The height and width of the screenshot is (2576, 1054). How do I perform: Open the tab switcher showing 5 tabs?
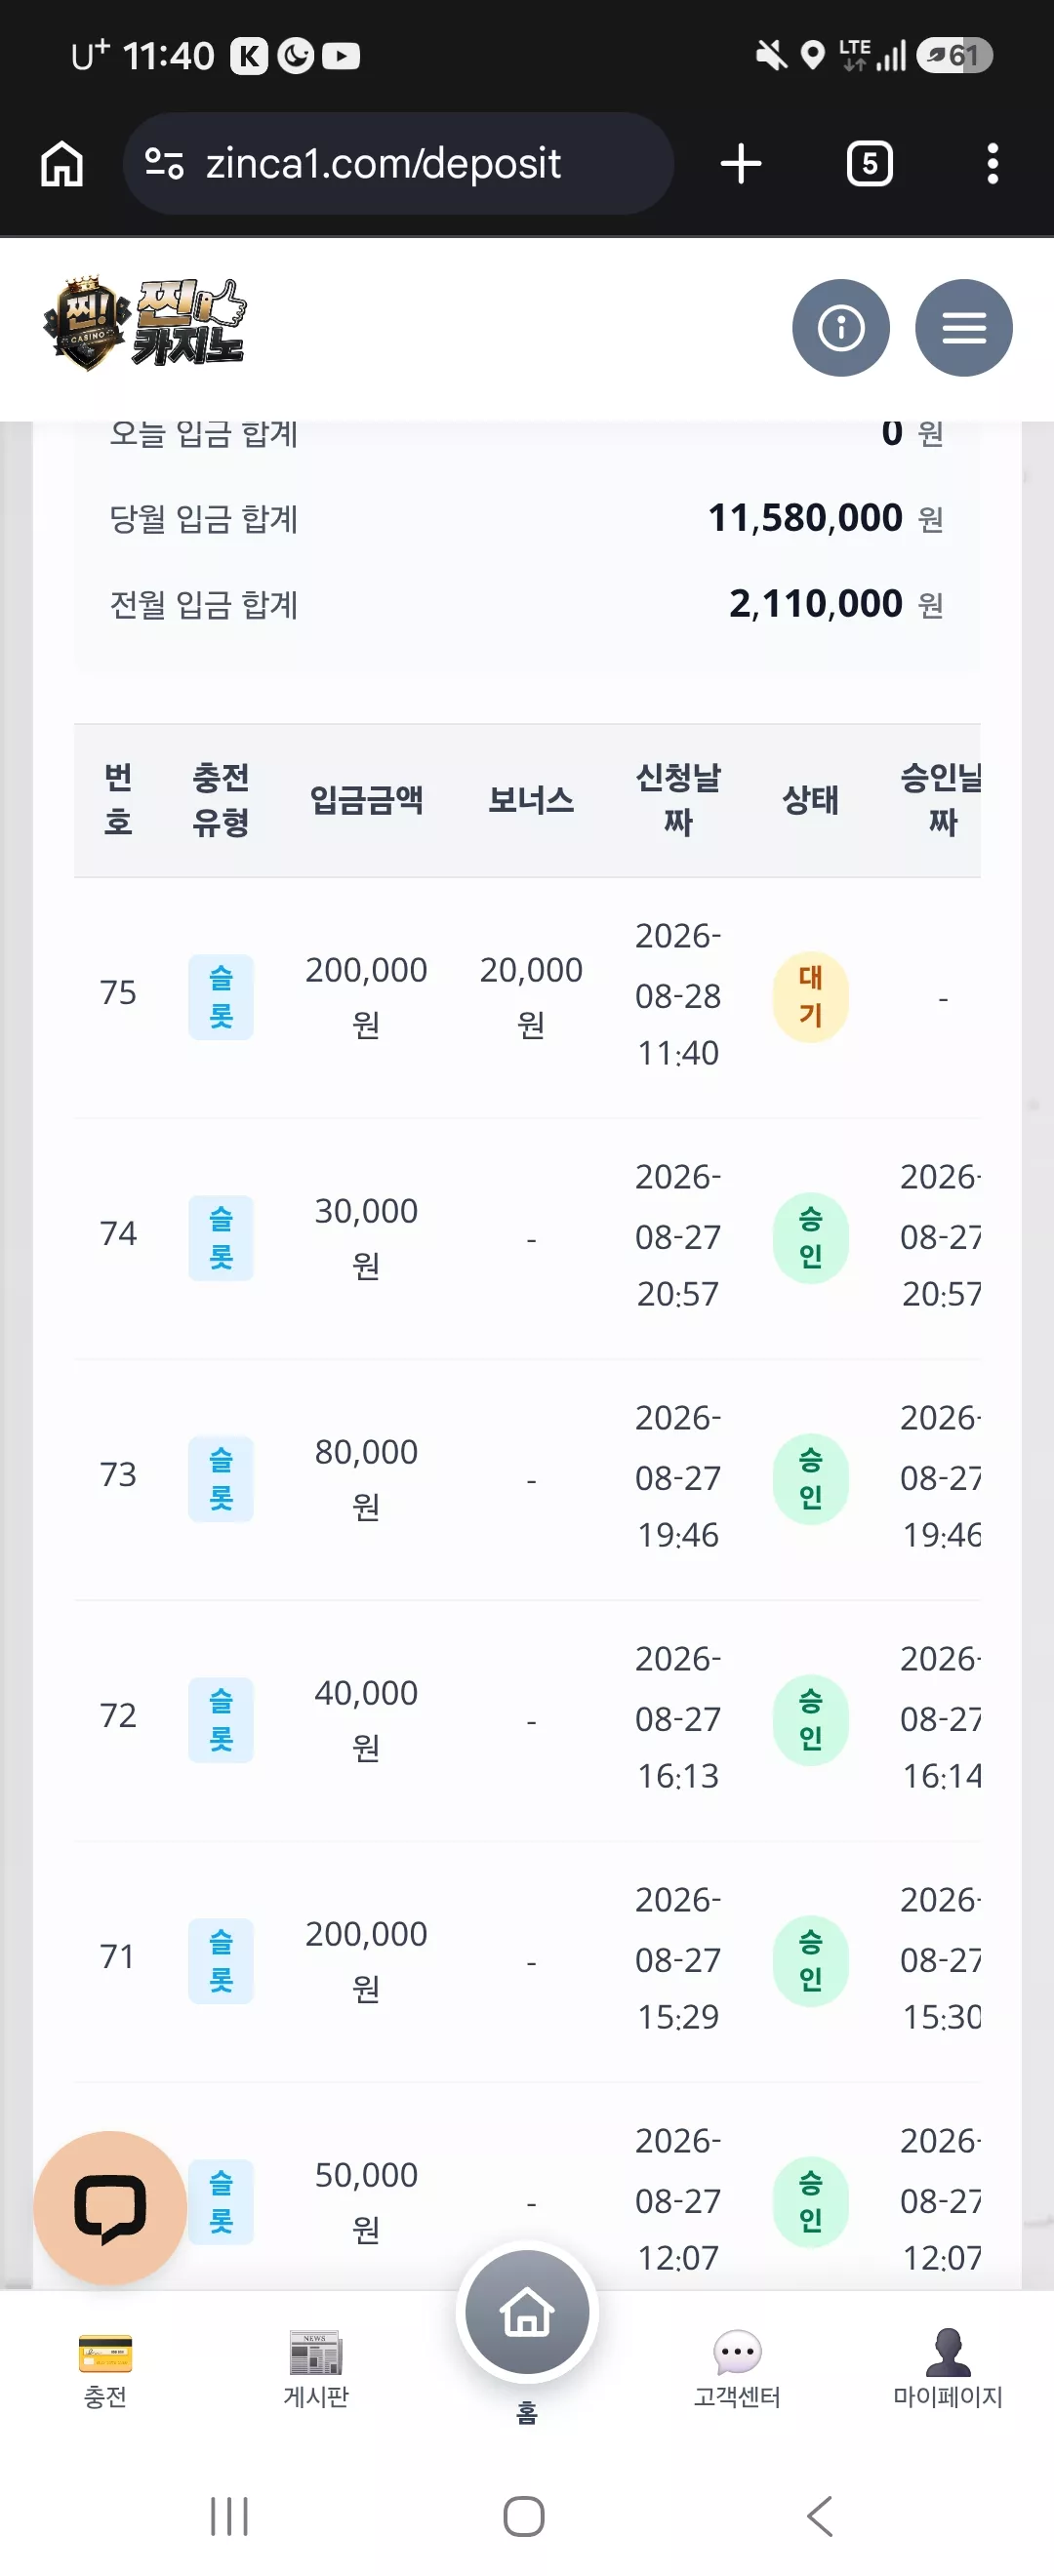[869, 163]
